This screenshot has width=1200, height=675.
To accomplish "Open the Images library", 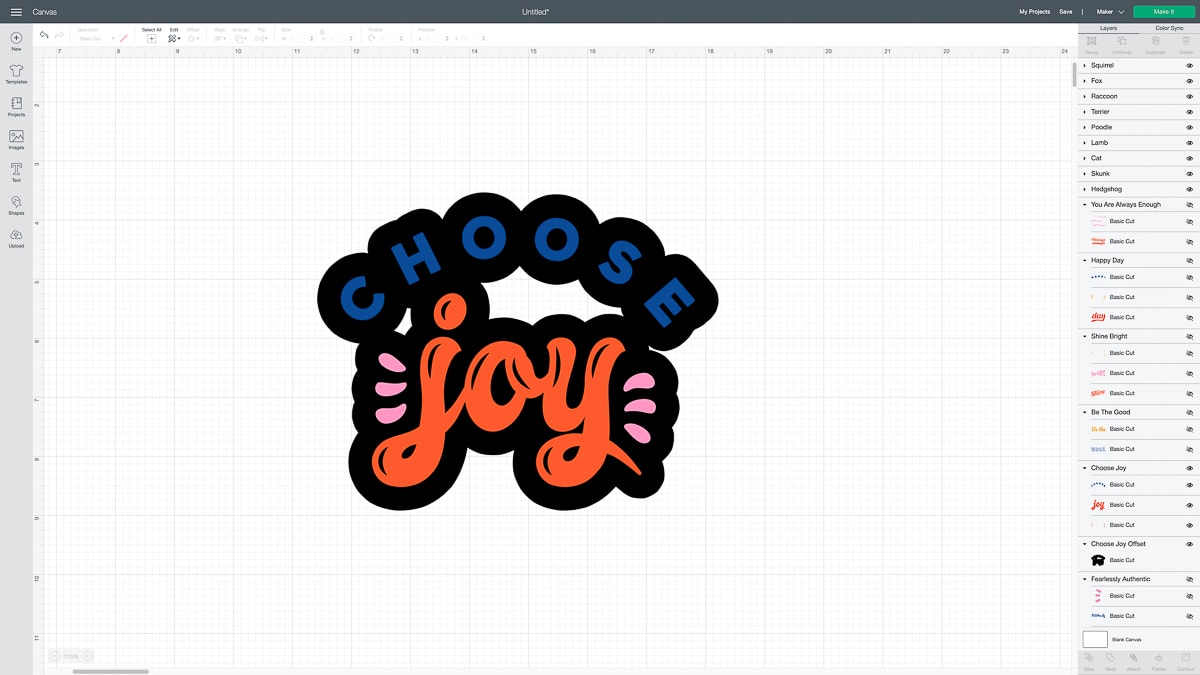I will [x=16, y=137].
